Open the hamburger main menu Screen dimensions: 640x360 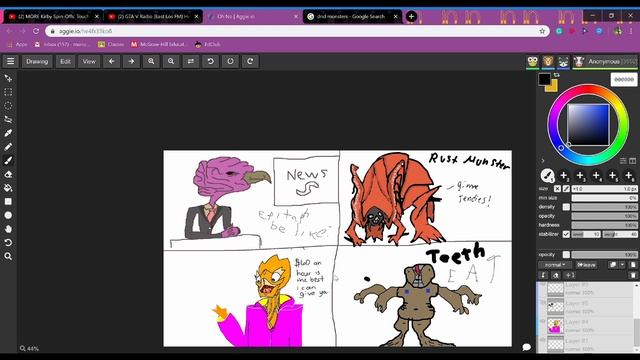(x=11, y=61)
